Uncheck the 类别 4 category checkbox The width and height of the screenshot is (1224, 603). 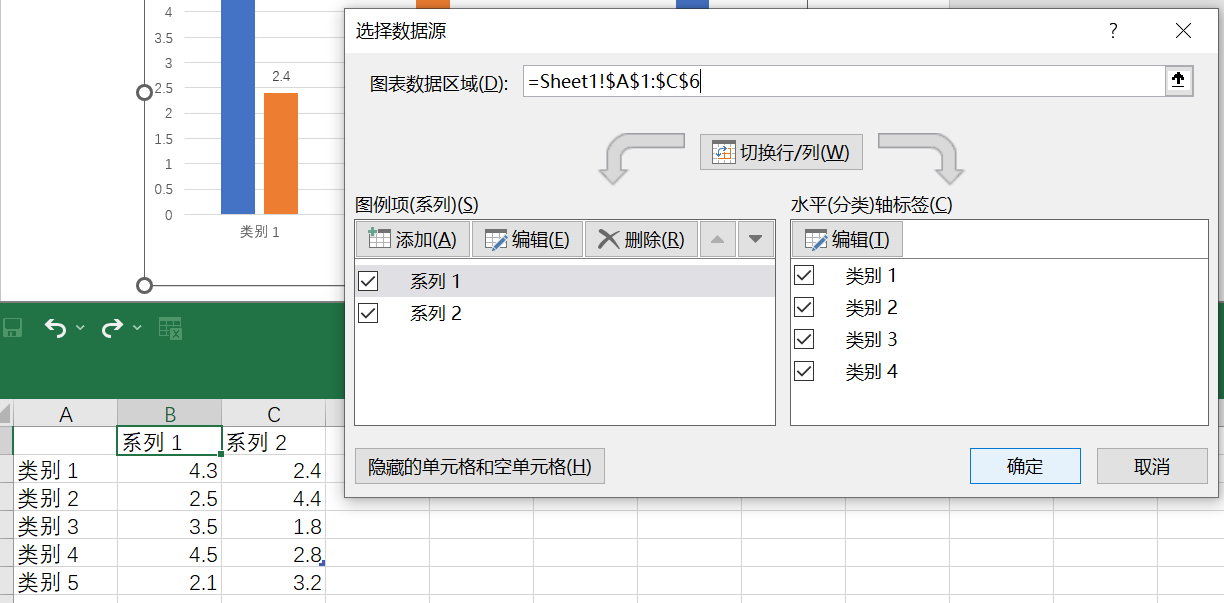pos(804,370)
